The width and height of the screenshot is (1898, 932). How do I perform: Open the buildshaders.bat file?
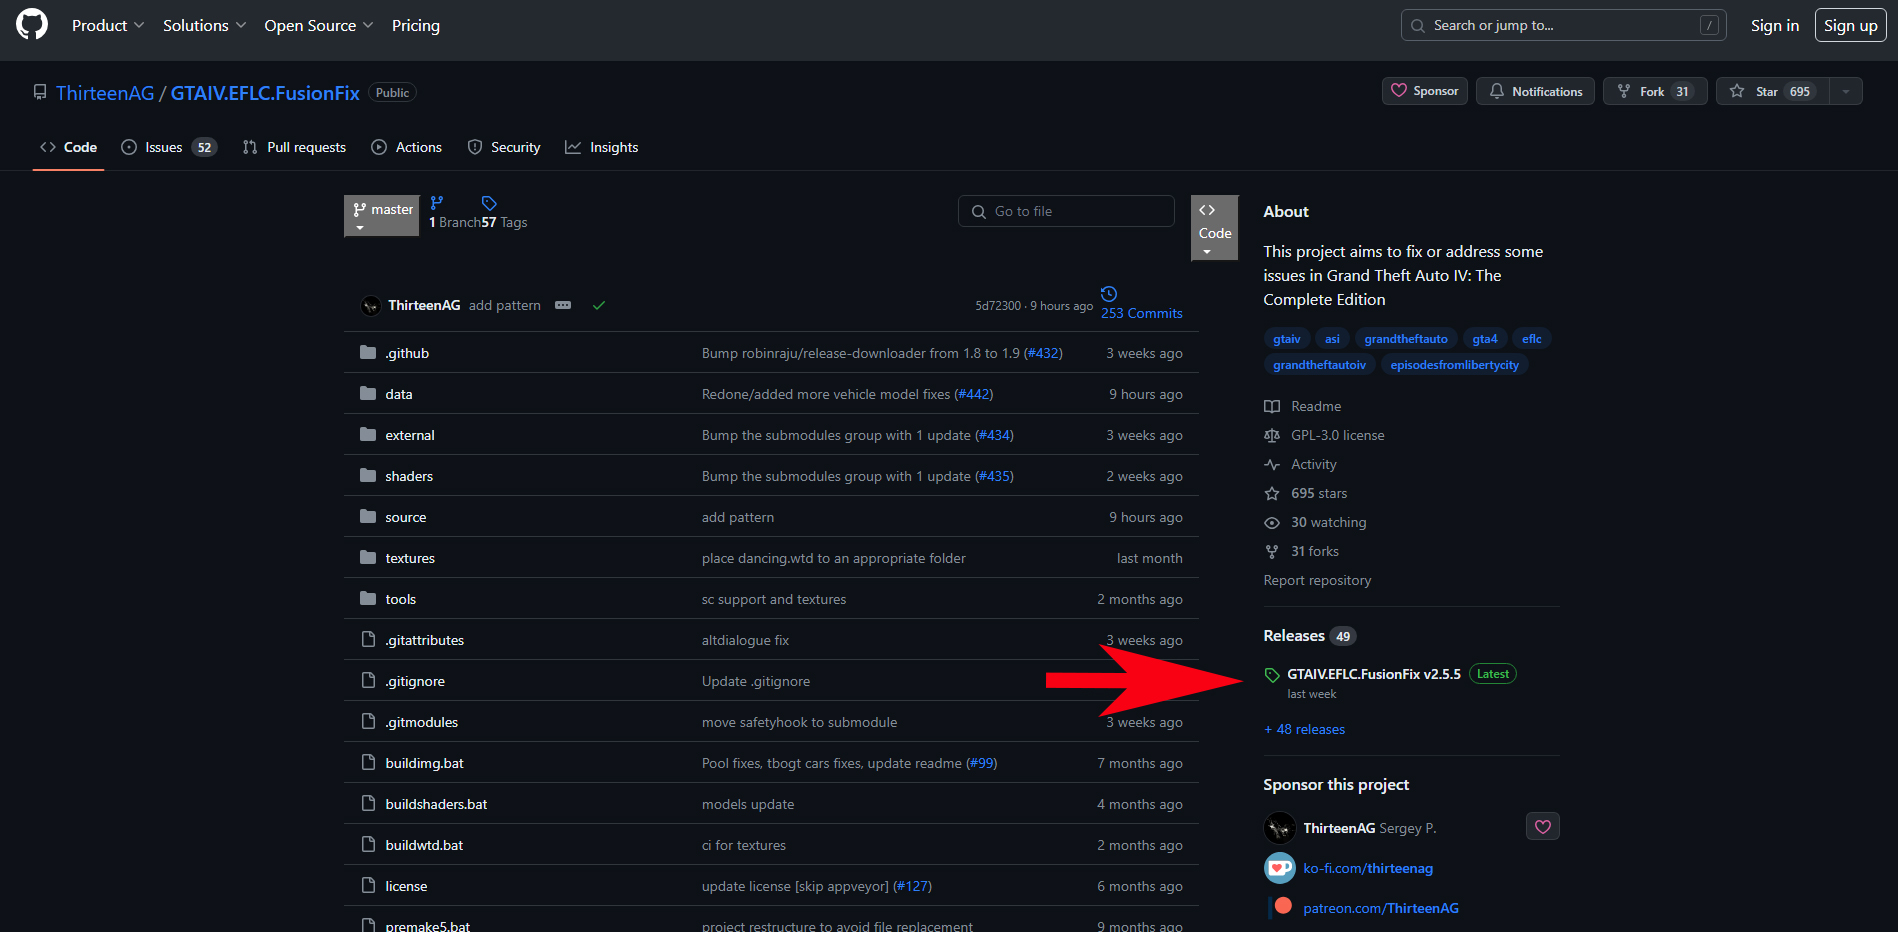(x=437, y=804)
